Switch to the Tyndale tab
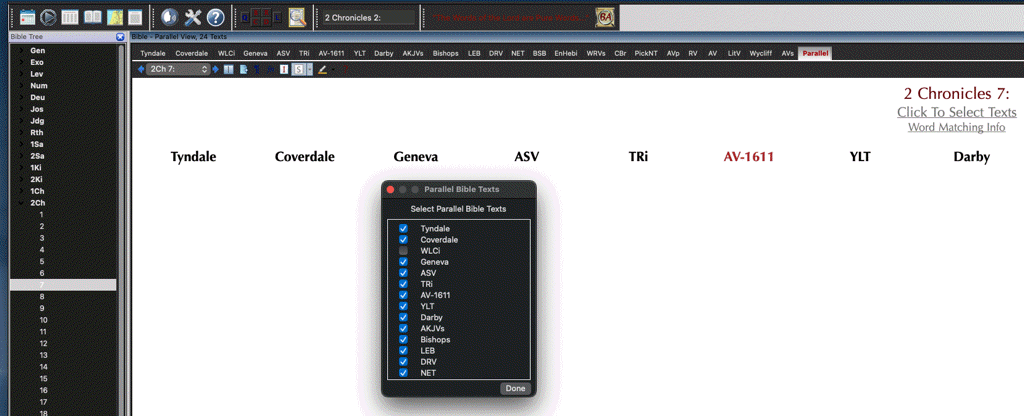Screen dimensions: 1024x416 (153, 54)
